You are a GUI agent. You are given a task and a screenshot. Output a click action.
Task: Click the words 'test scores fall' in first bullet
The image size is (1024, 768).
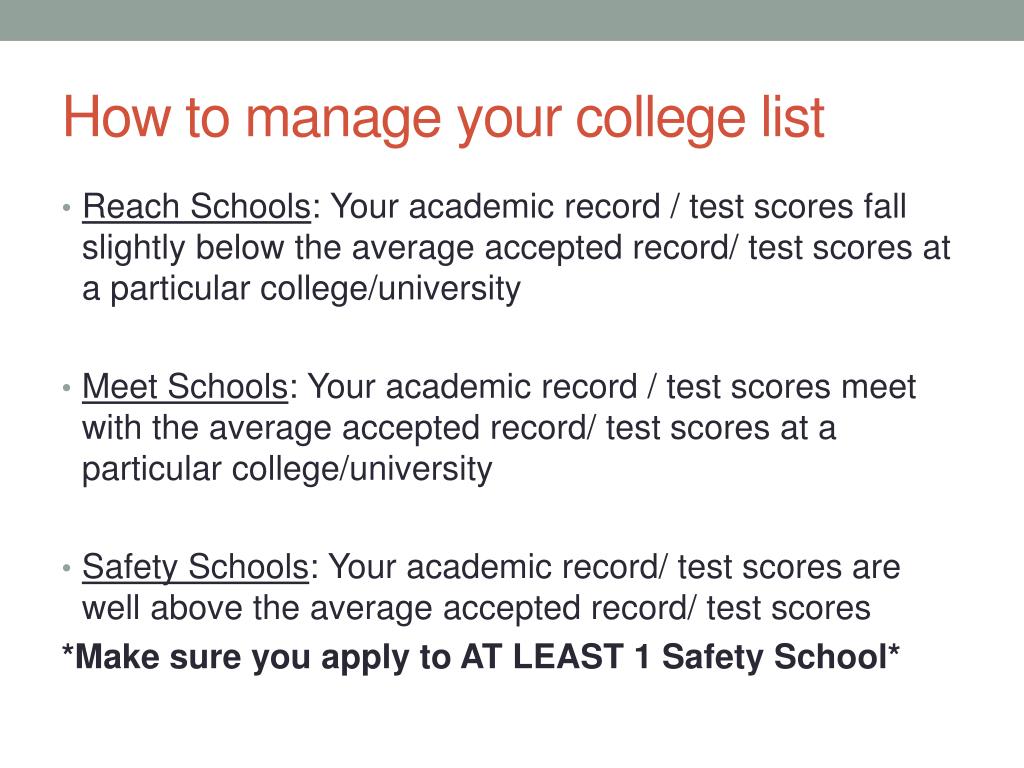(x=798, y=207)
